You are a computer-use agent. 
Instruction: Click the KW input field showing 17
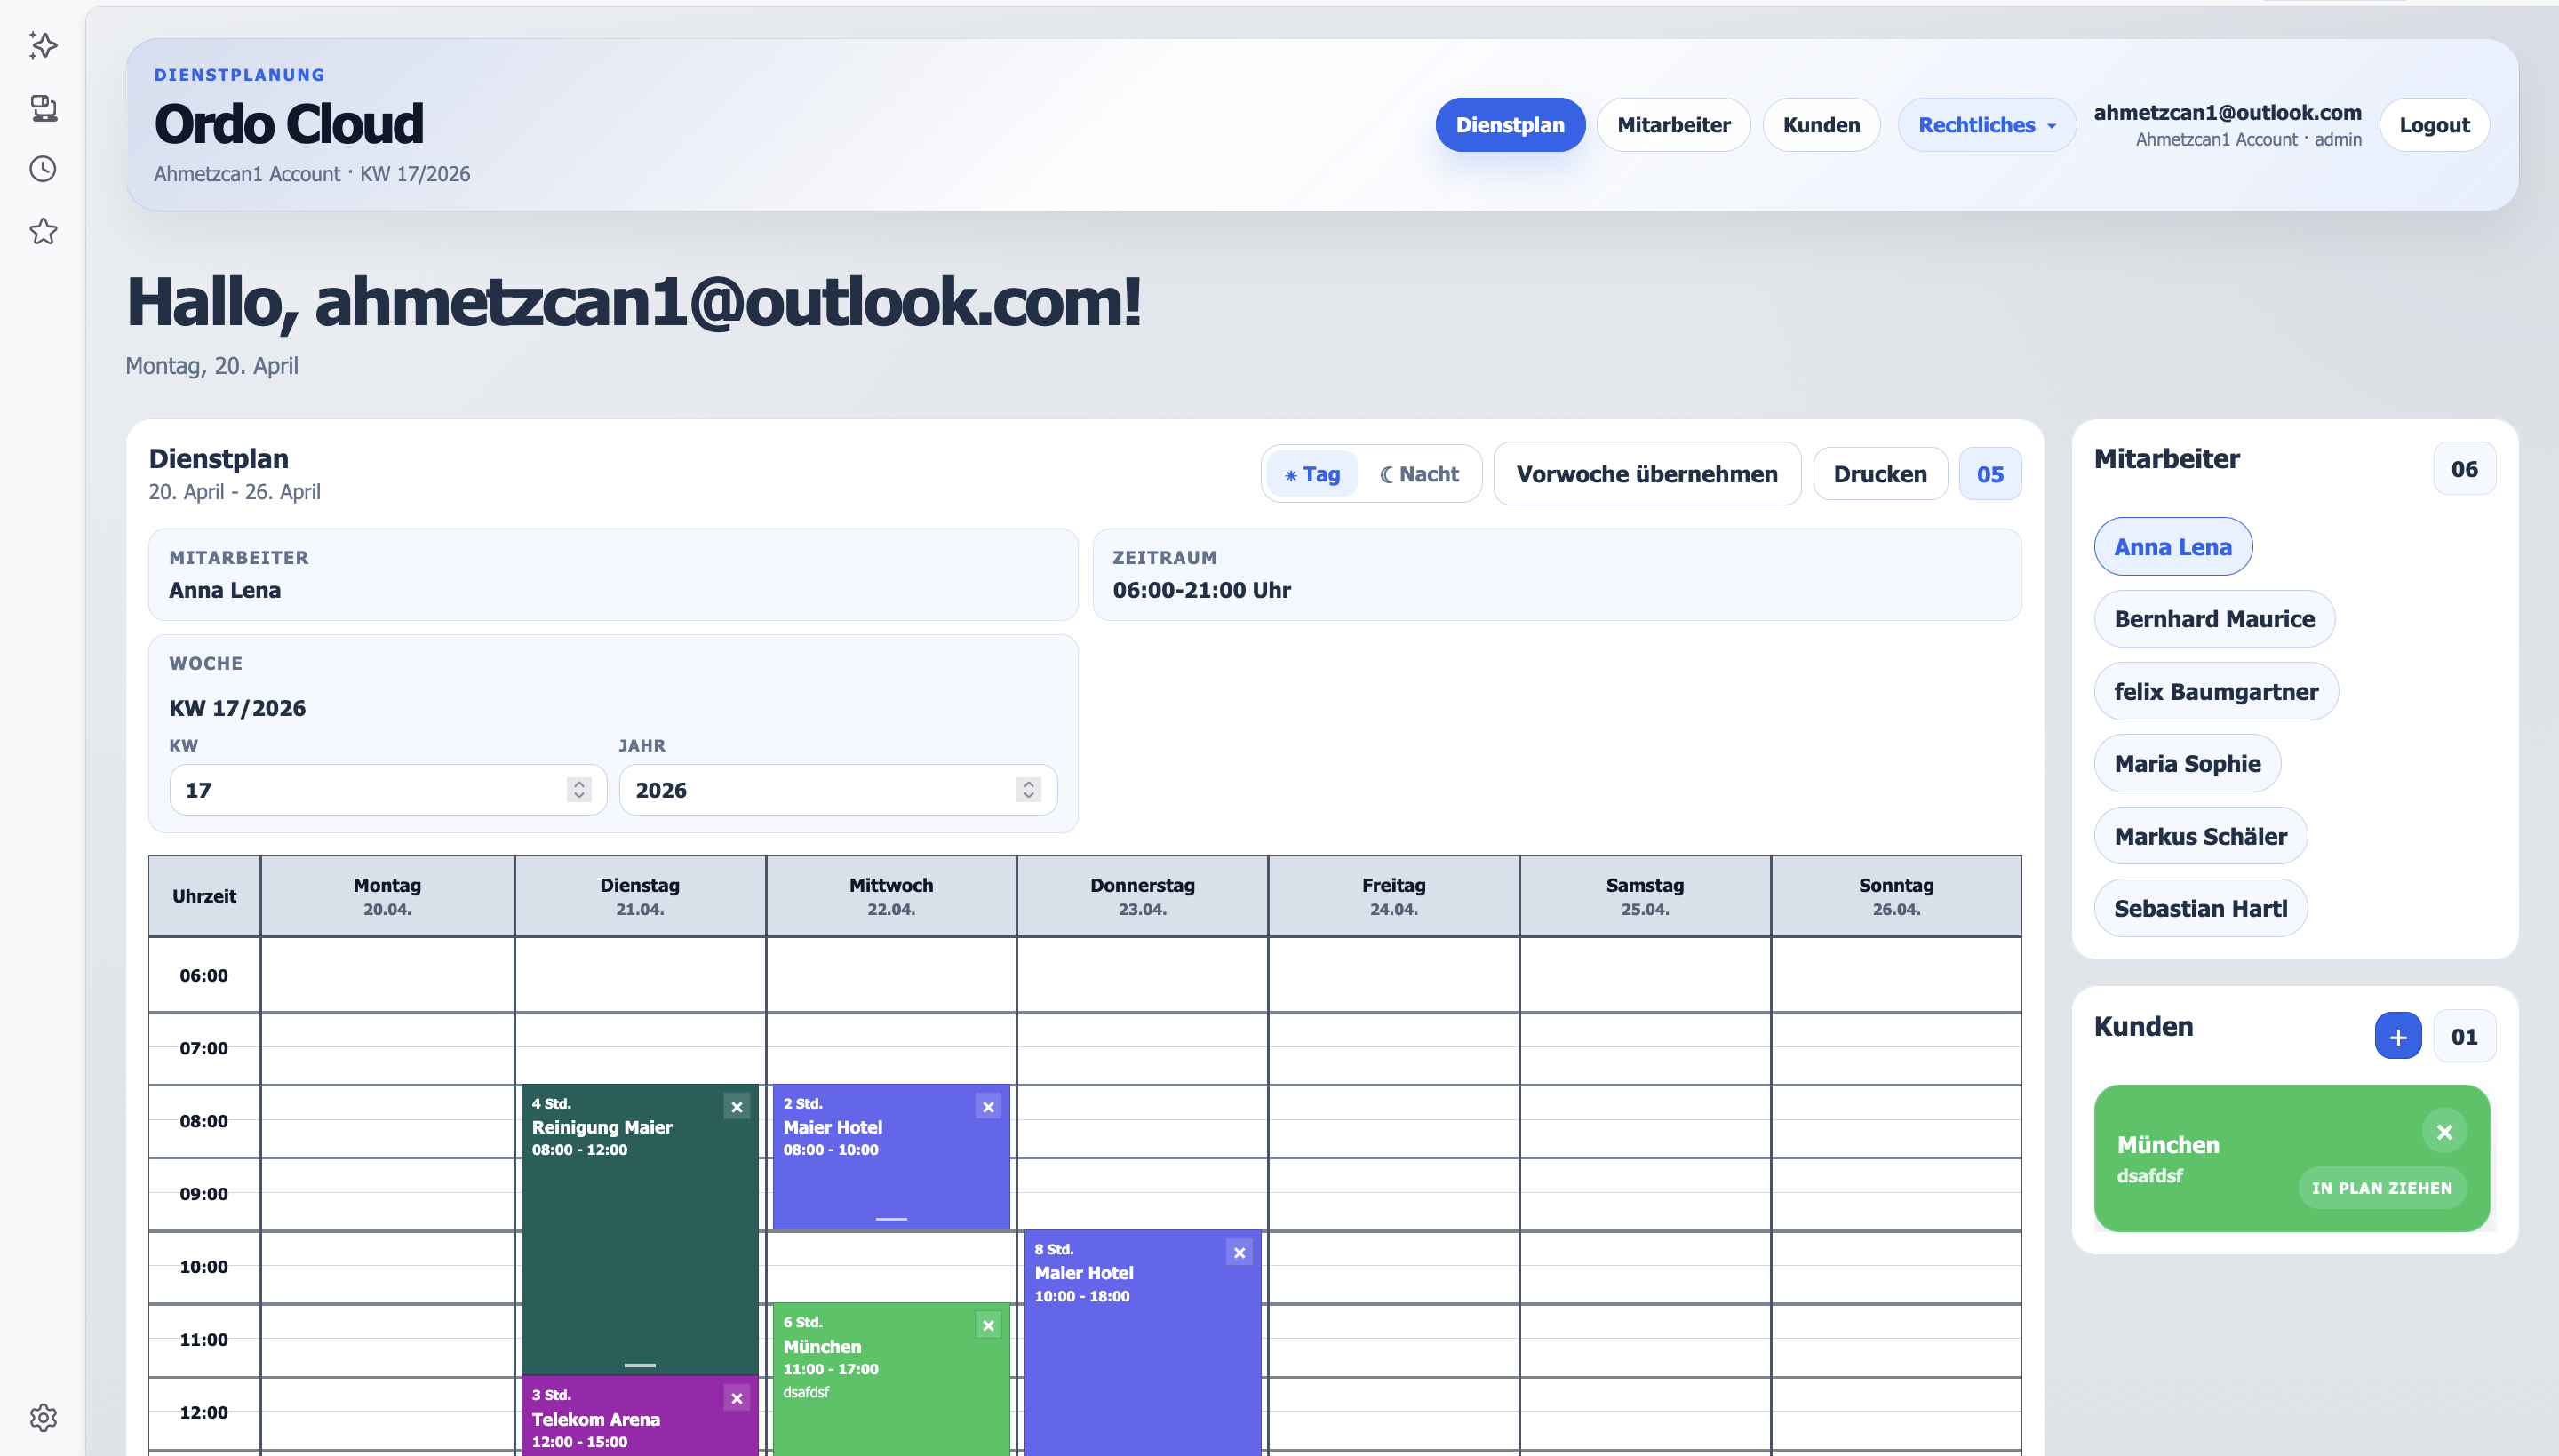point(388,790)
